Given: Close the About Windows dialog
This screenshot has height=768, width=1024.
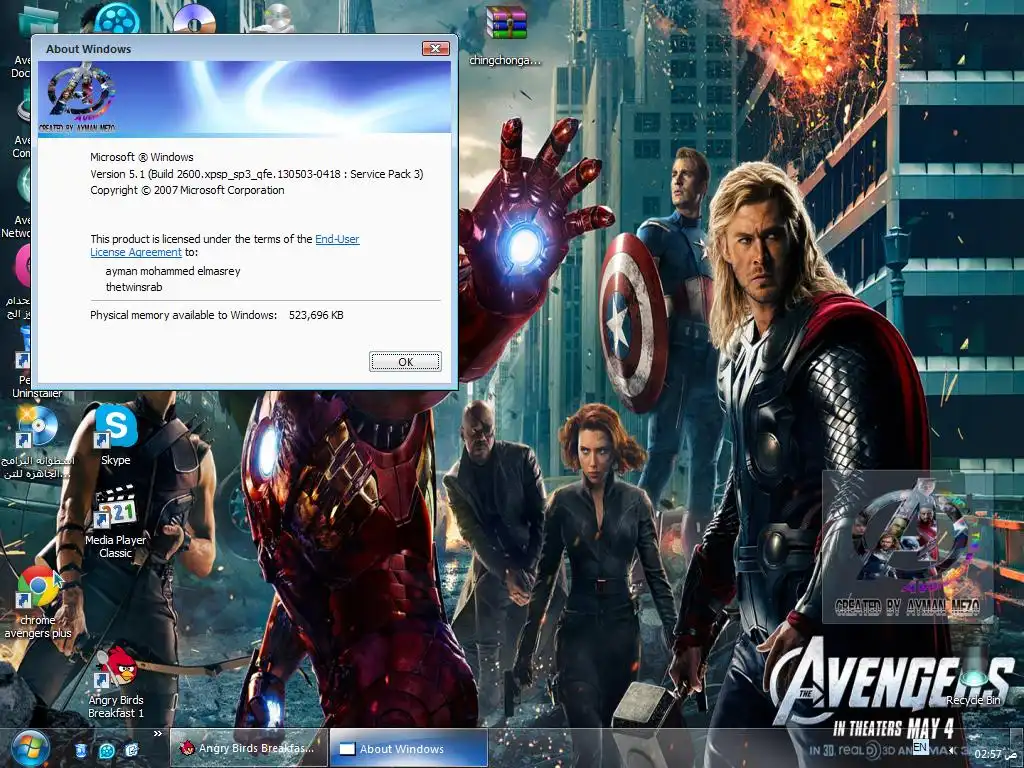Looking at the screenshot, I should pos(435,48).
